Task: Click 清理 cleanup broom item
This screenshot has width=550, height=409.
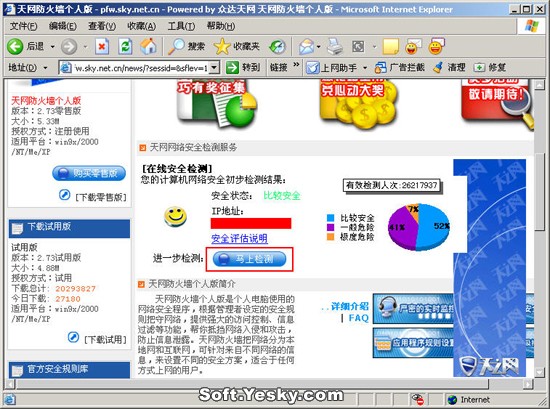Action: [x=449, y=67]
